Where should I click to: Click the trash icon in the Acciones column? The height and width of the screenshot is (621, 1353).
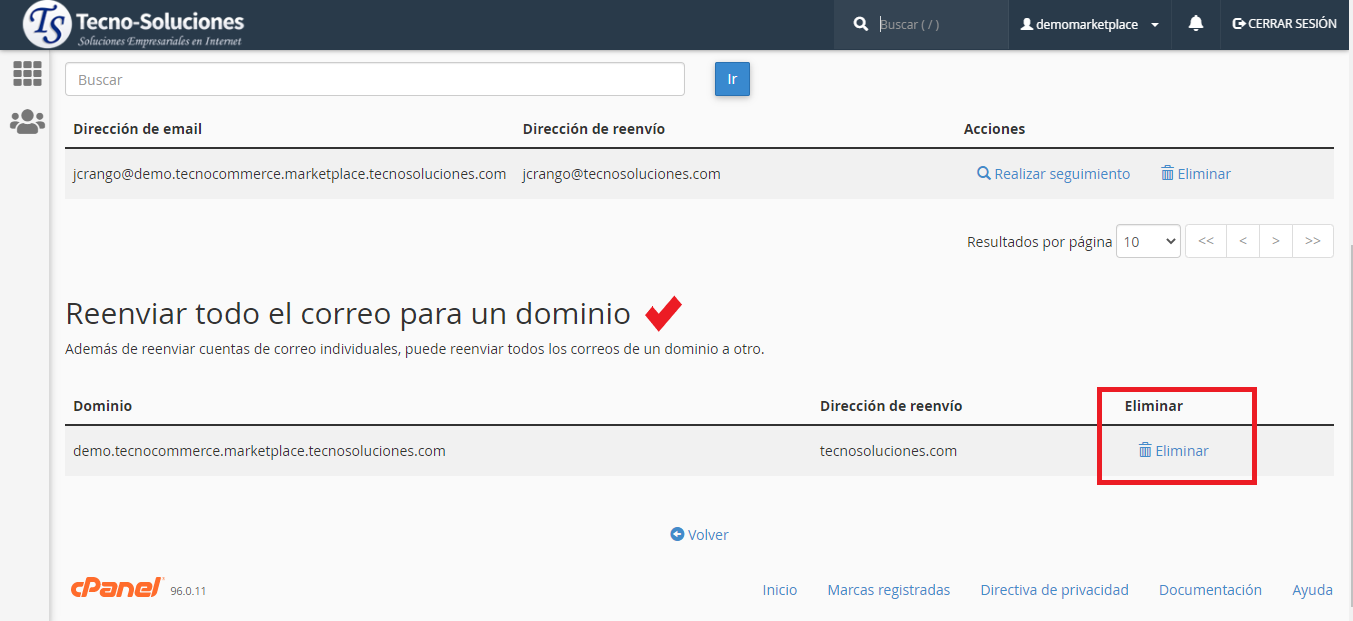click(1167, 173)
